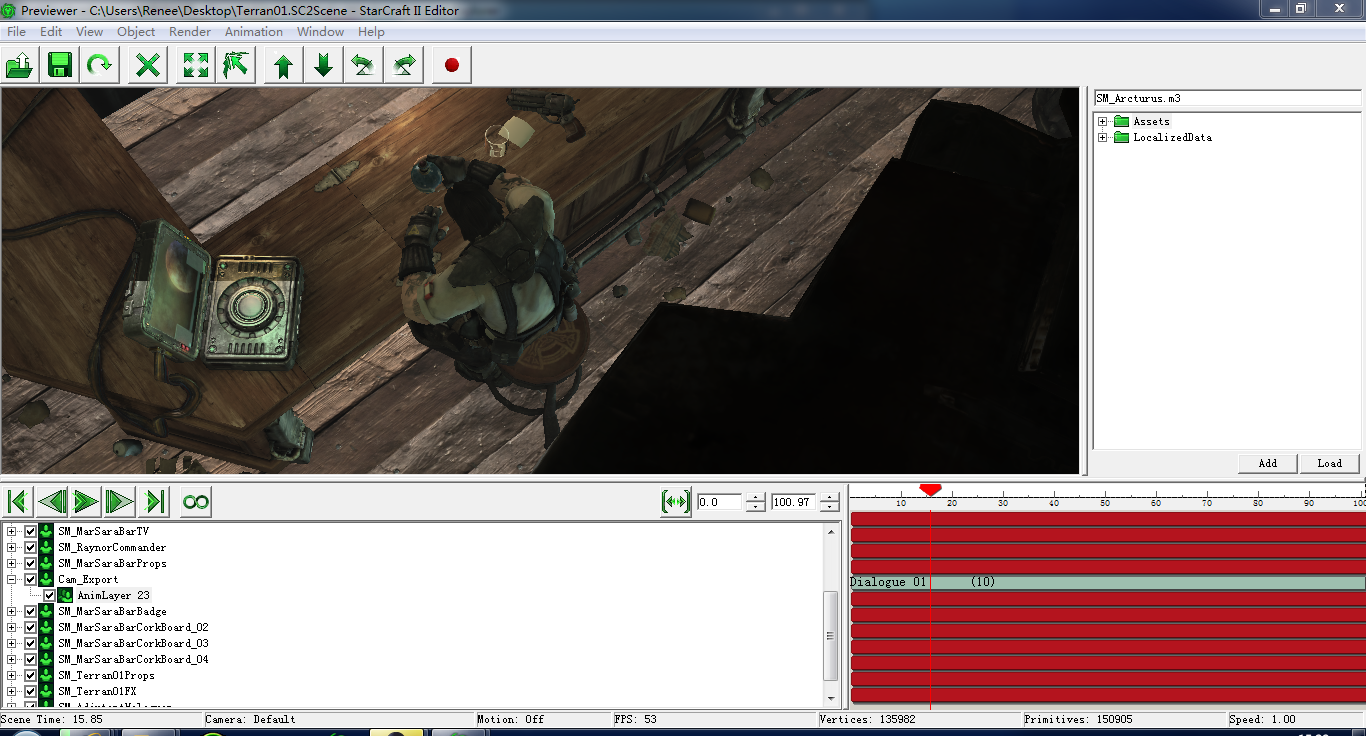Screen dimensions: 1366x736
Task: Expand the LocalizedData folder
Action: point(1103,138)
